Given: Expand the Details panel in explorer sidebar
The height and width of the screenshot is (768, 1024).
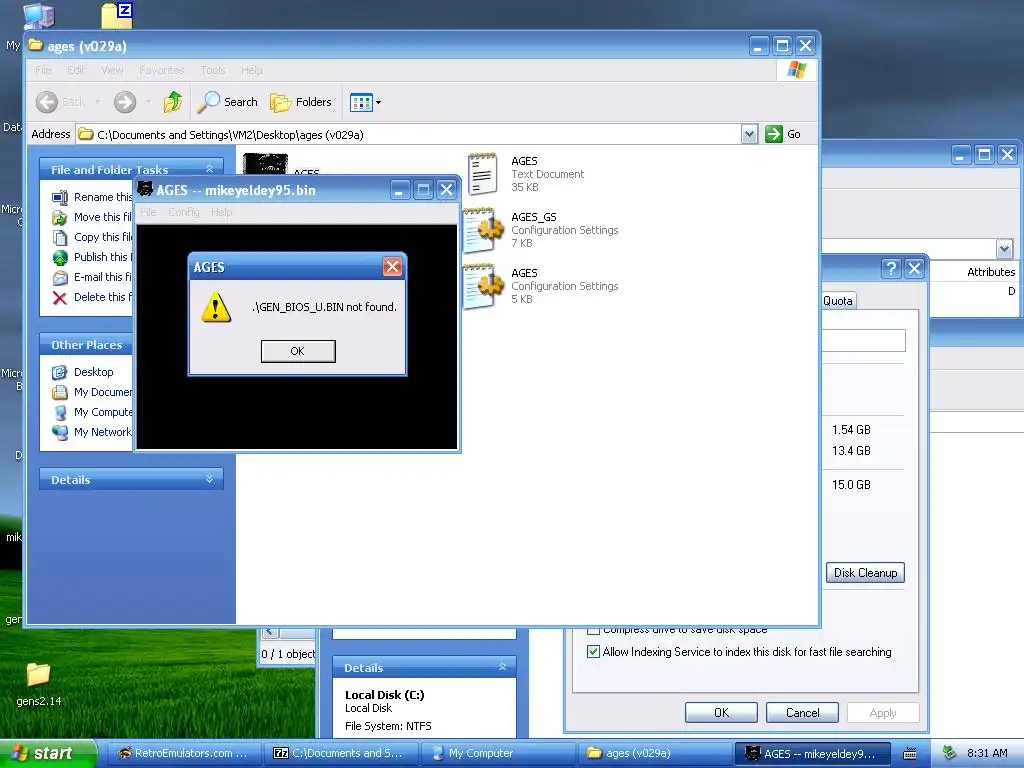Looking at the screenshot, I should (x=210, y=479).
